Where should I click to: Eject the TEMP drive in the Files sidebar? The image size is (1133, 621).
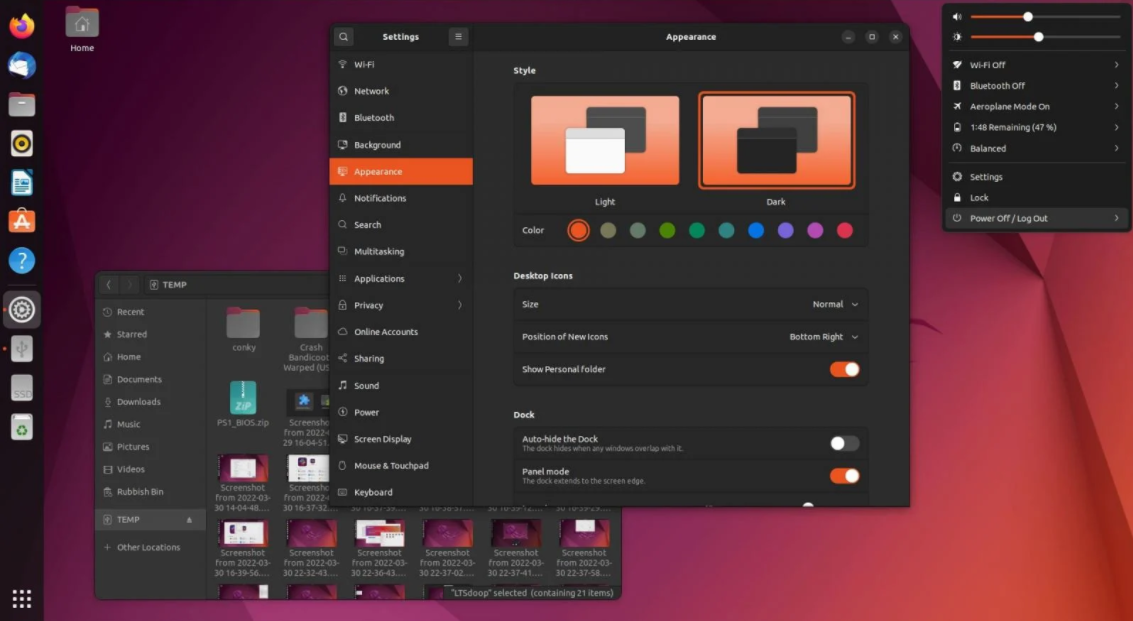point(189,520)
